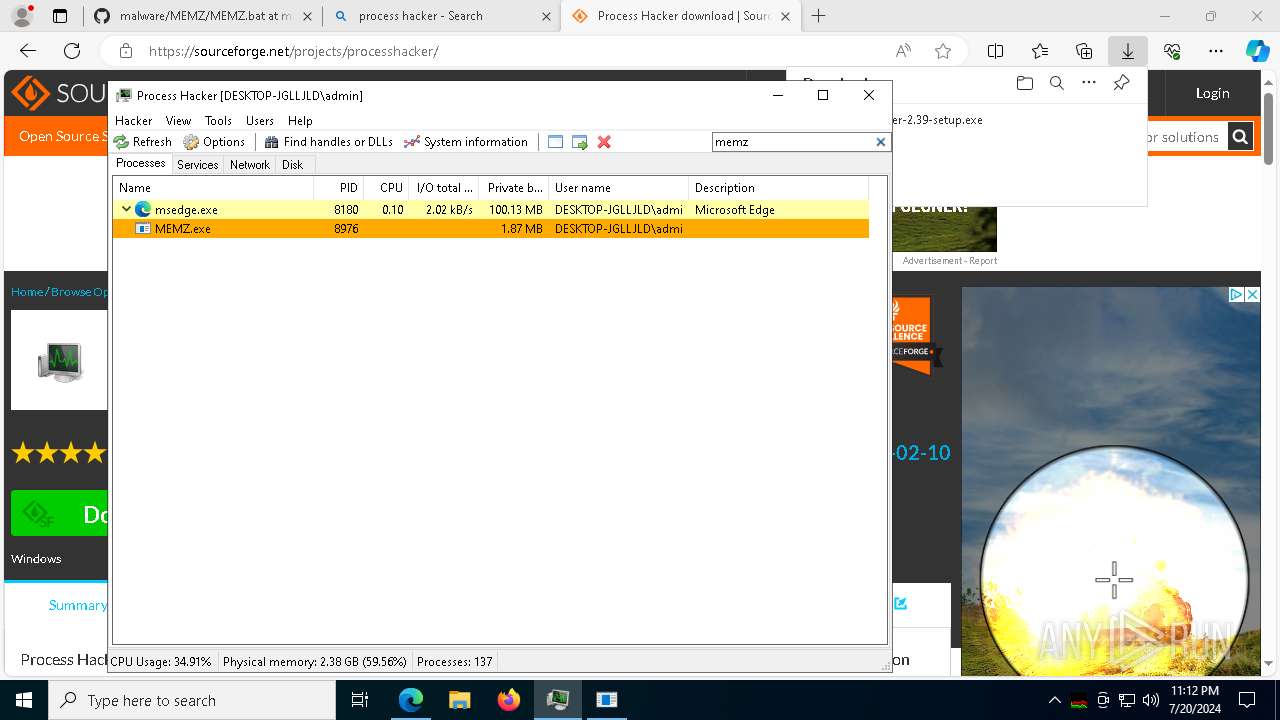This screenshot has width=1280, height=720.
Task: Open Edge collections icon
Action: tap(1084, 51)
